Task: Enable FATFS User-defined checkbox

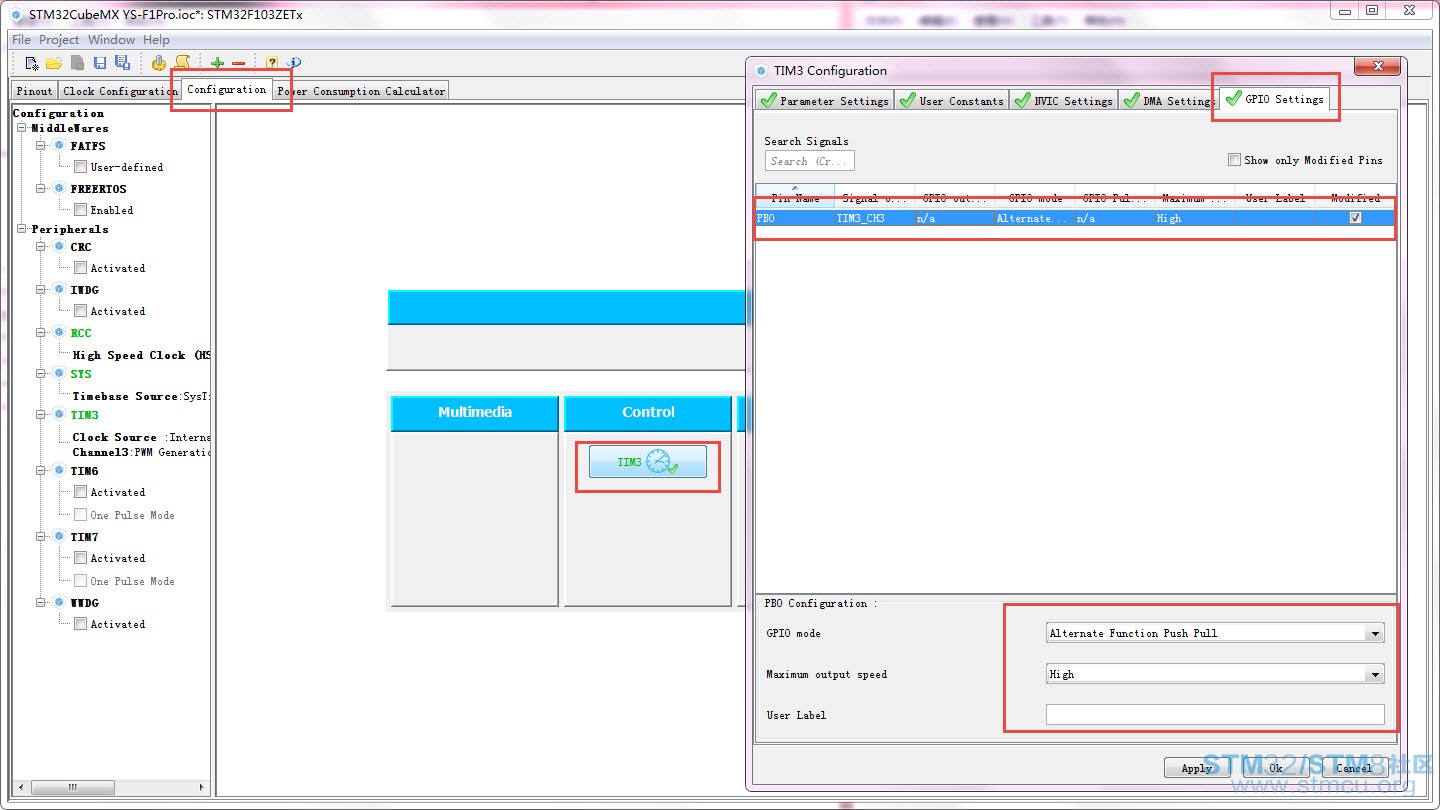Action: pos(80,167)
